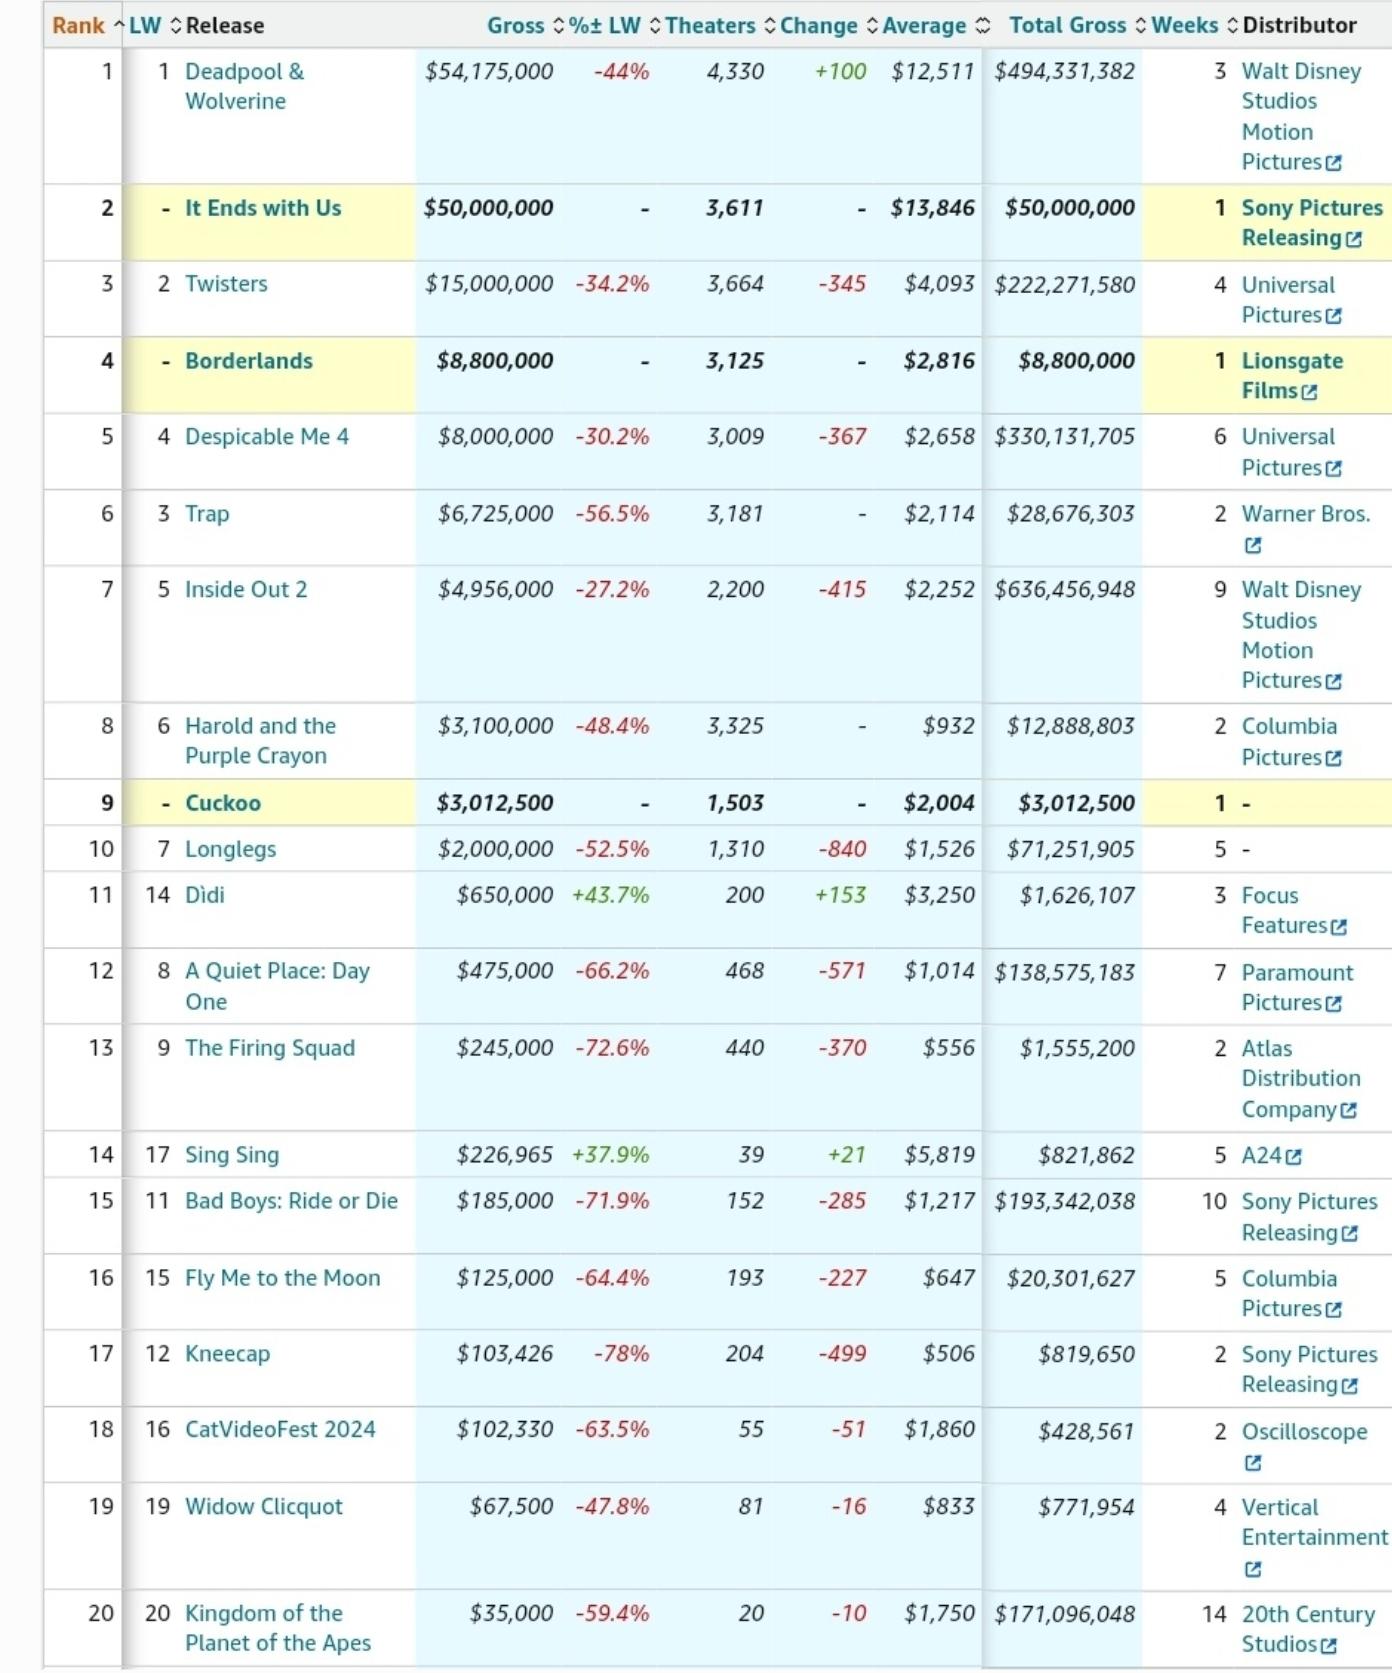This screenshot has height=1673, width=1392.
Task: Open Warner Bros. distributor link
Action: (x=1306, y=514)
